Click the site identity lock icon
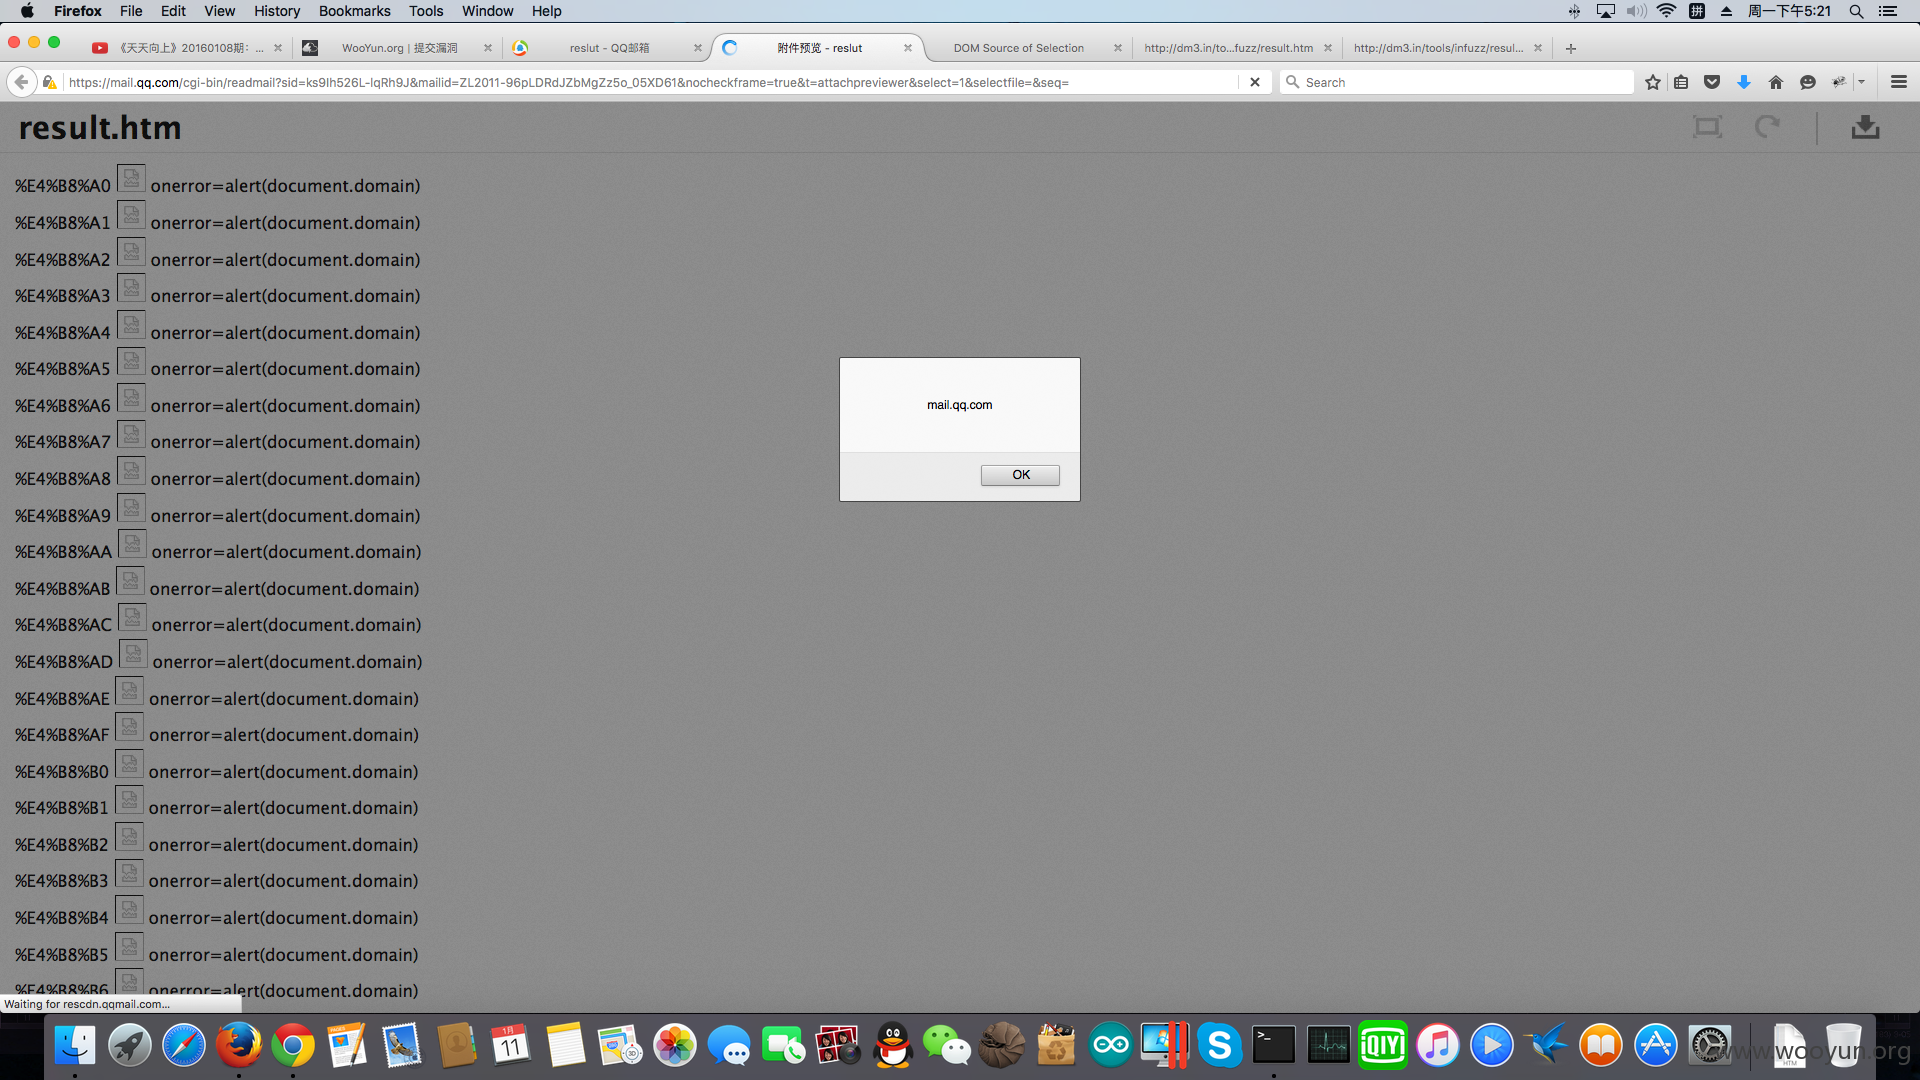The image size is (1920, 1080). [49, 82]
